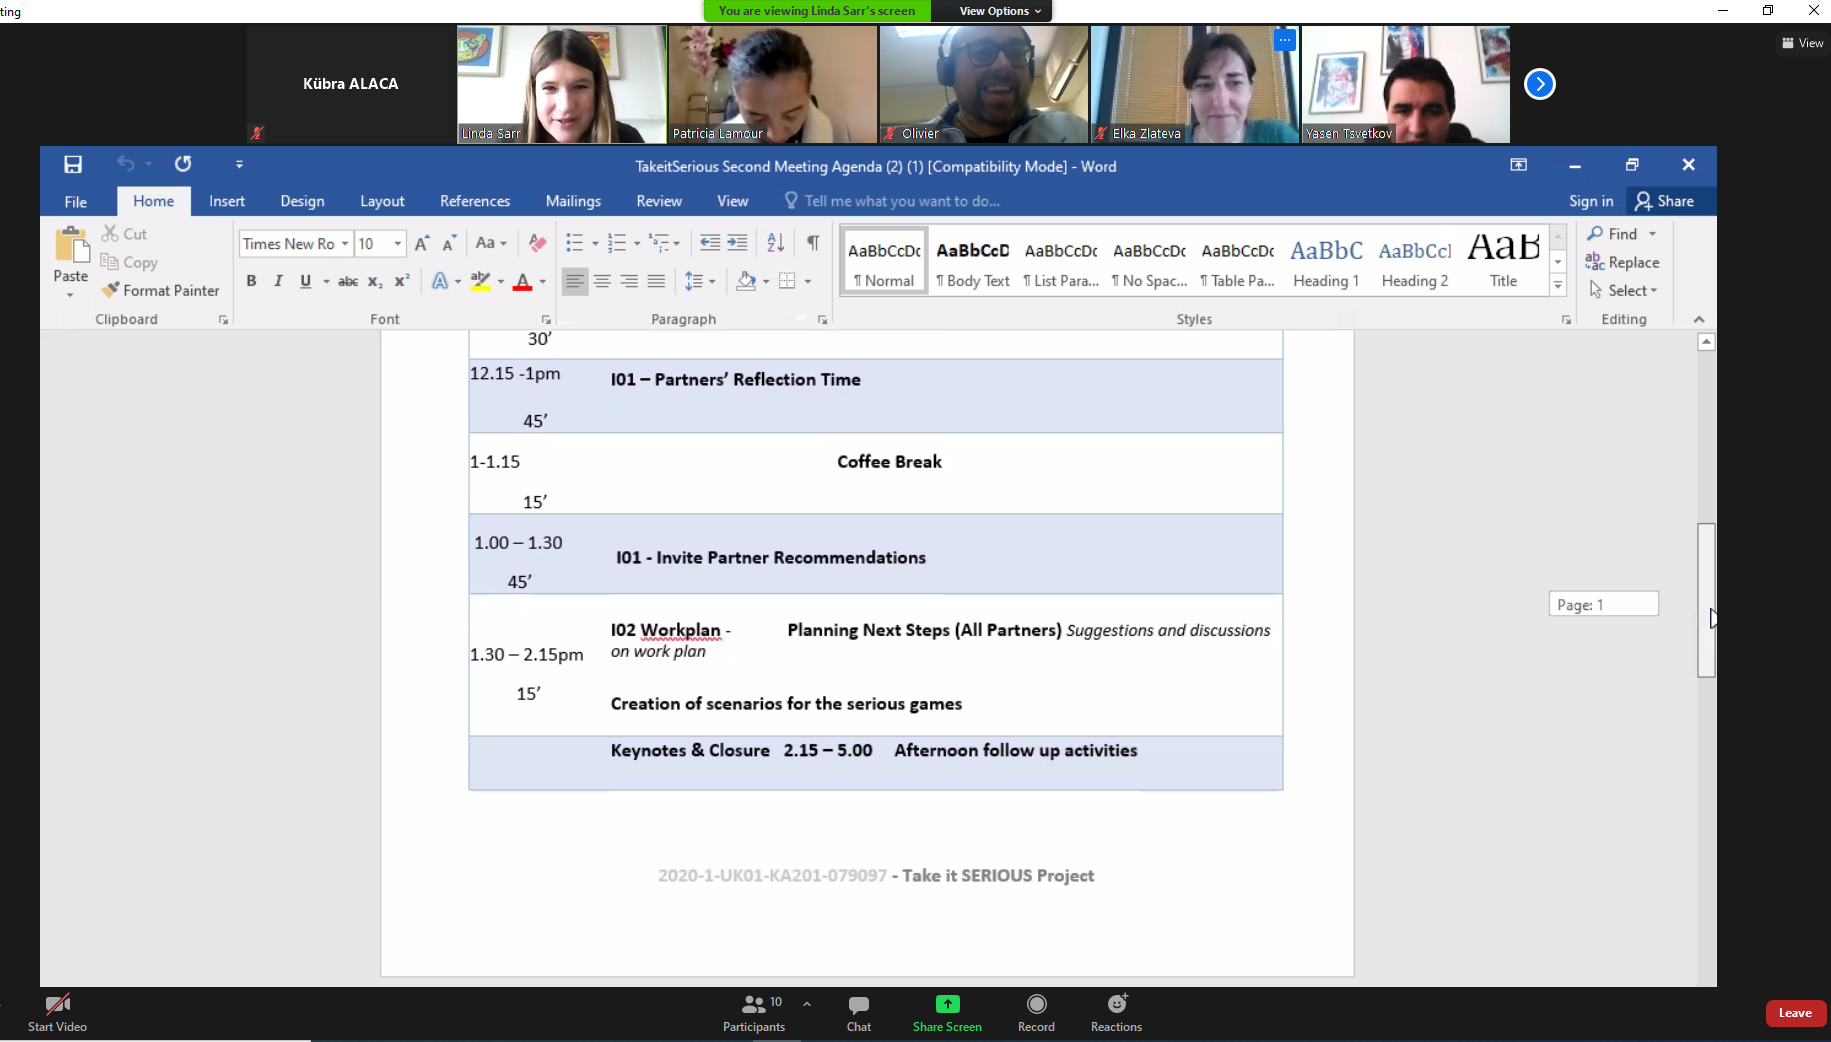The height and width of the screenshot is (1042, 1831).
Task: Open Zoom Reactions menu
Action: click(1116, 1012)
